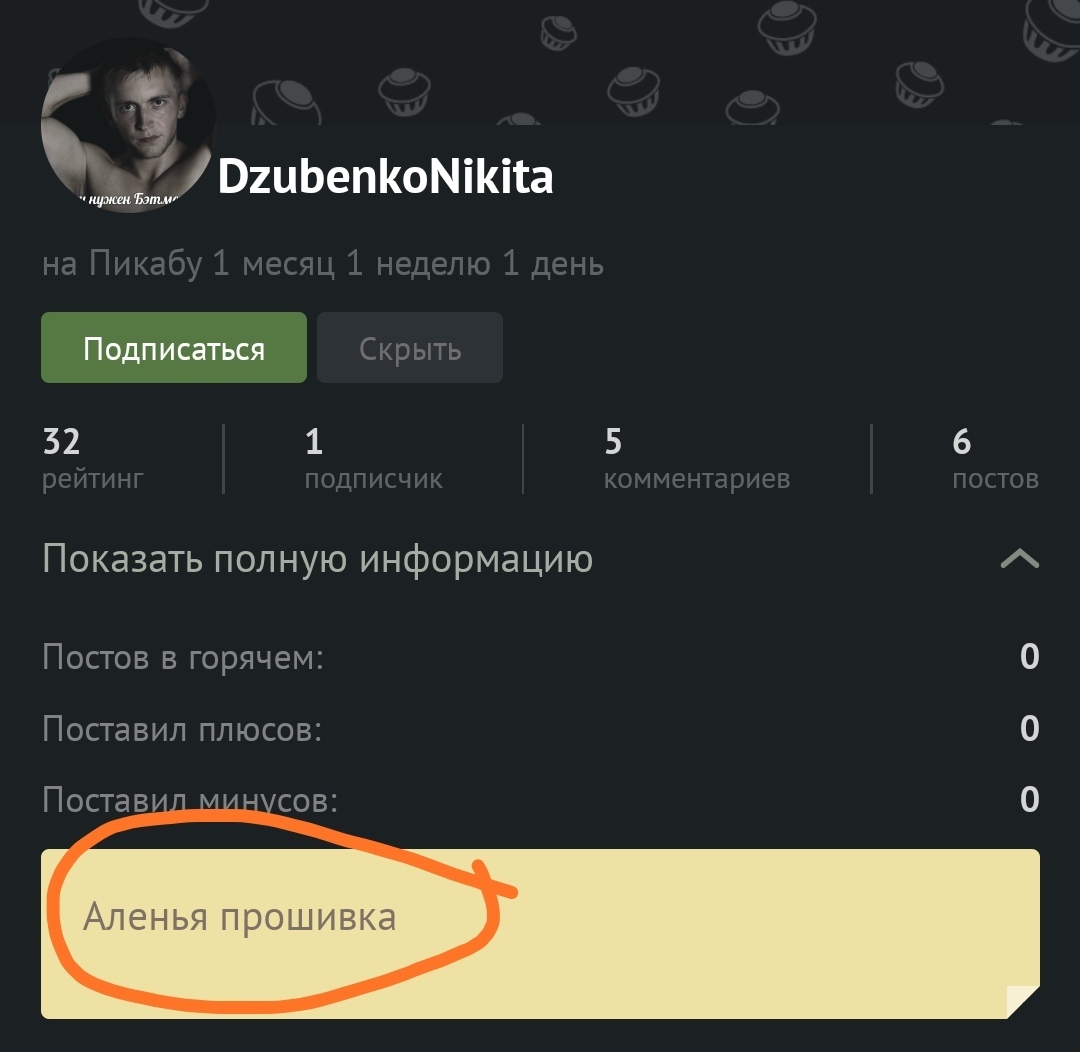This screenshot has height=1052, width=1080.
Task: Hide the user with the Скрыть button
Action: click(x=410, y=347)
